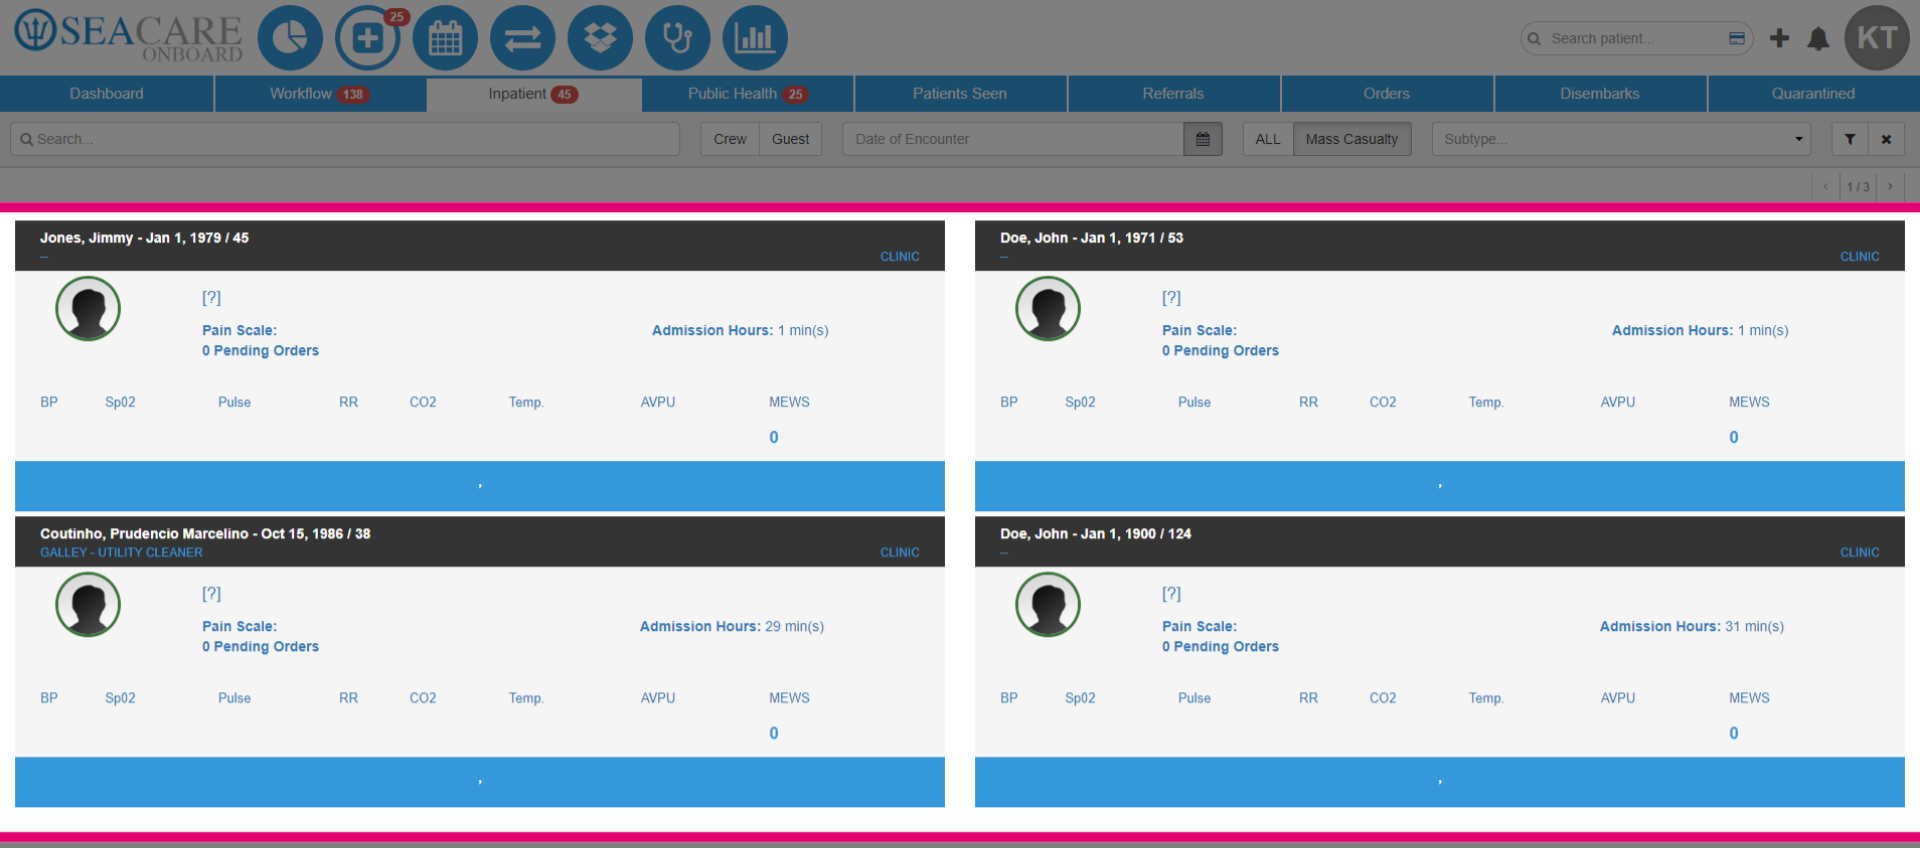Open the dropbox-style boxes icon
Viewport: 1920px width, 848px height.
click(x=600, y=38)
